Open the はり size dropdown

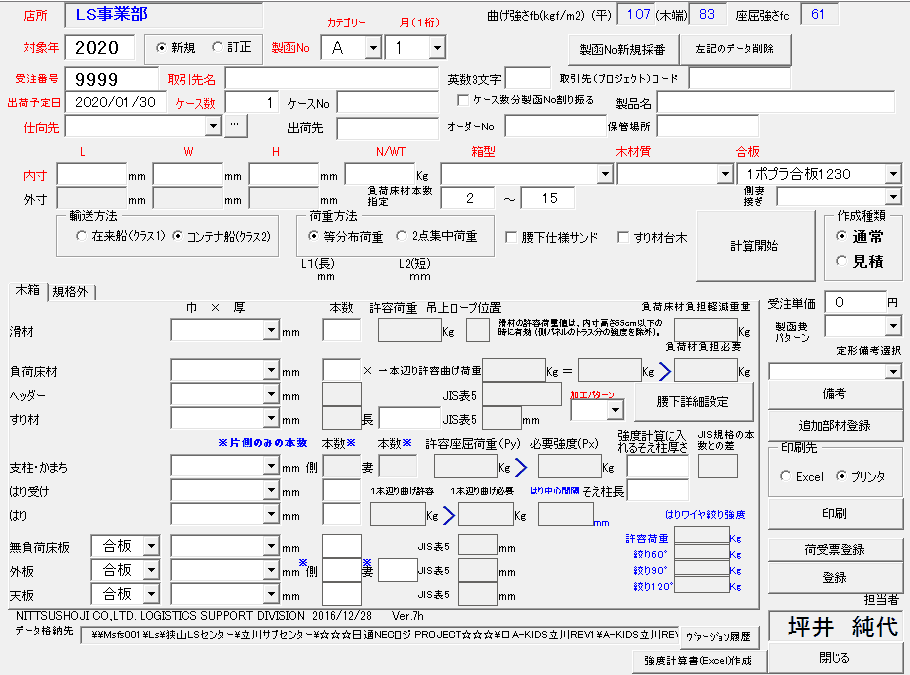pos(271,514)
